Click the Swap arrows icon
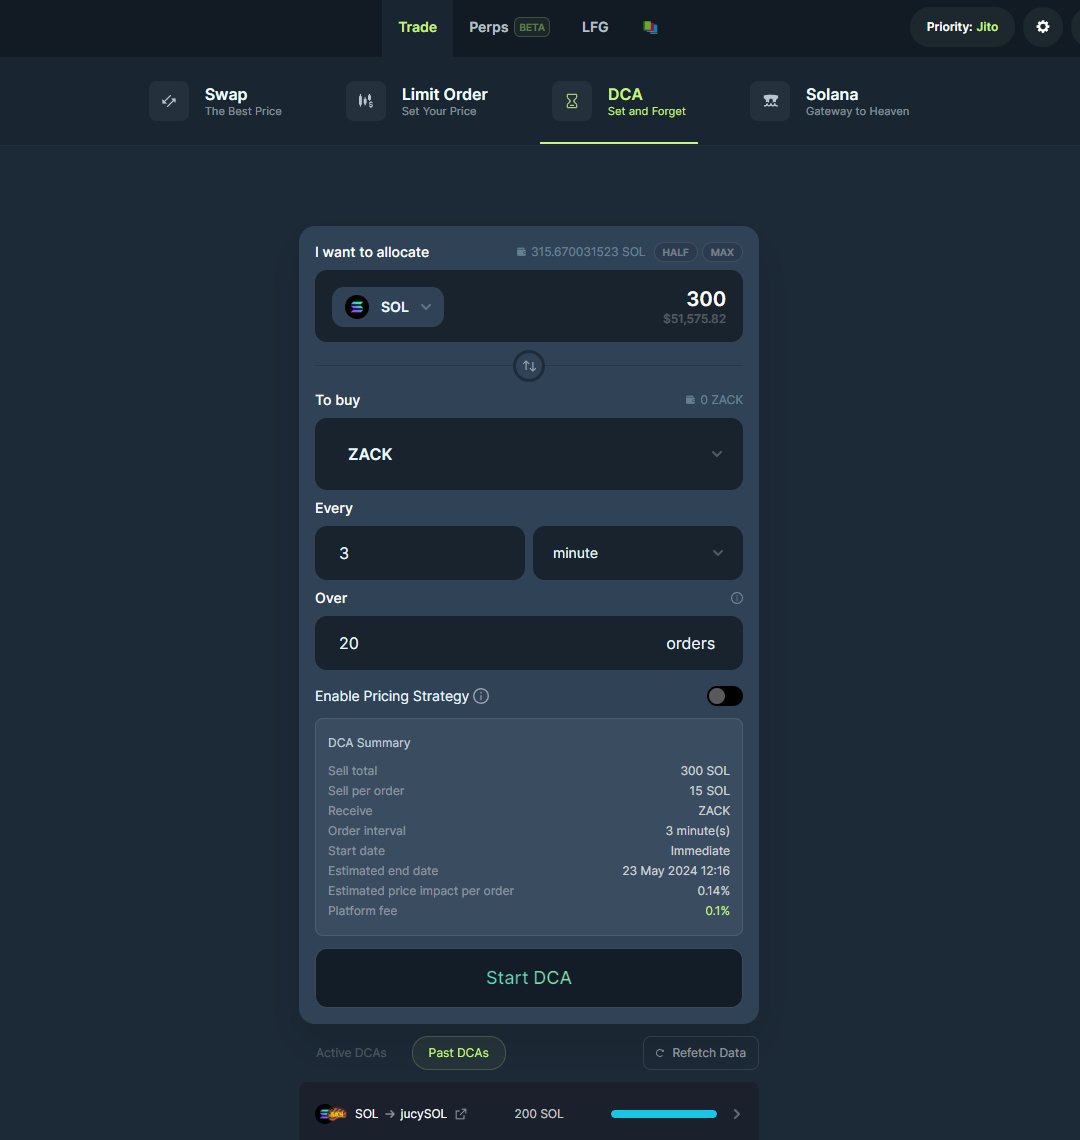The image size is (1080, 1140). (x=169, y=101)
